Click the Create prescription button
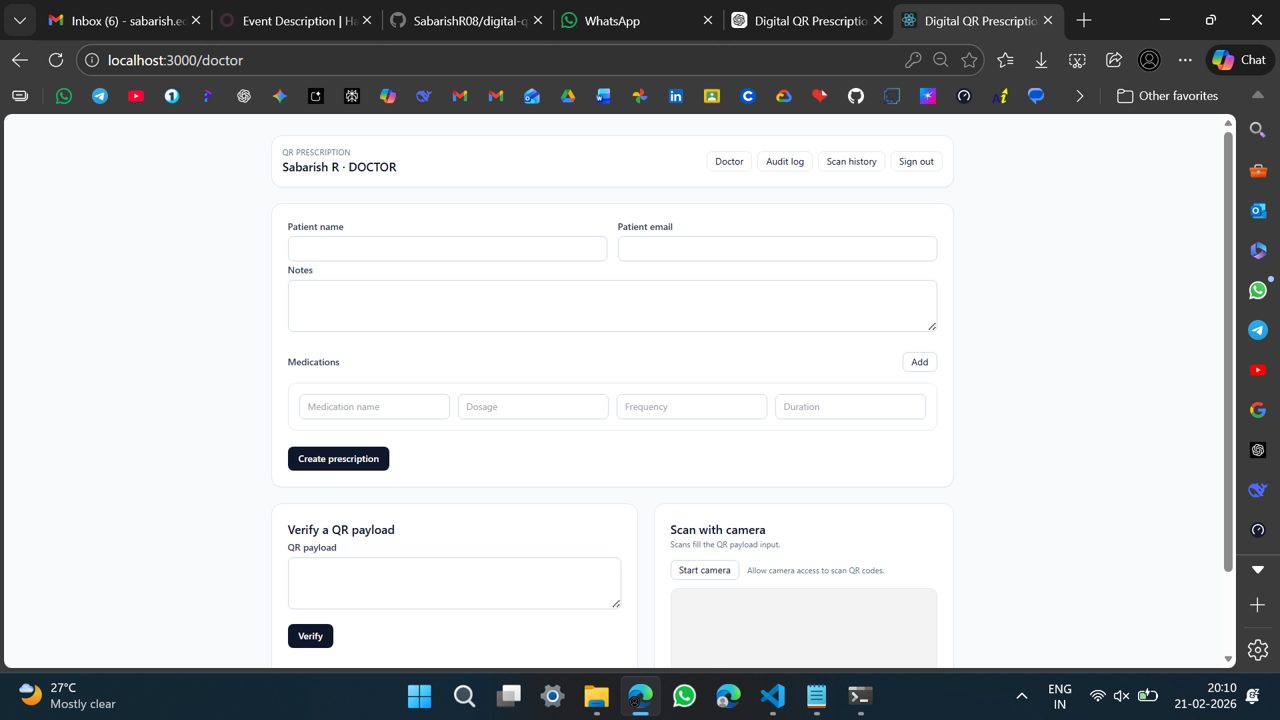 [338, 459]
